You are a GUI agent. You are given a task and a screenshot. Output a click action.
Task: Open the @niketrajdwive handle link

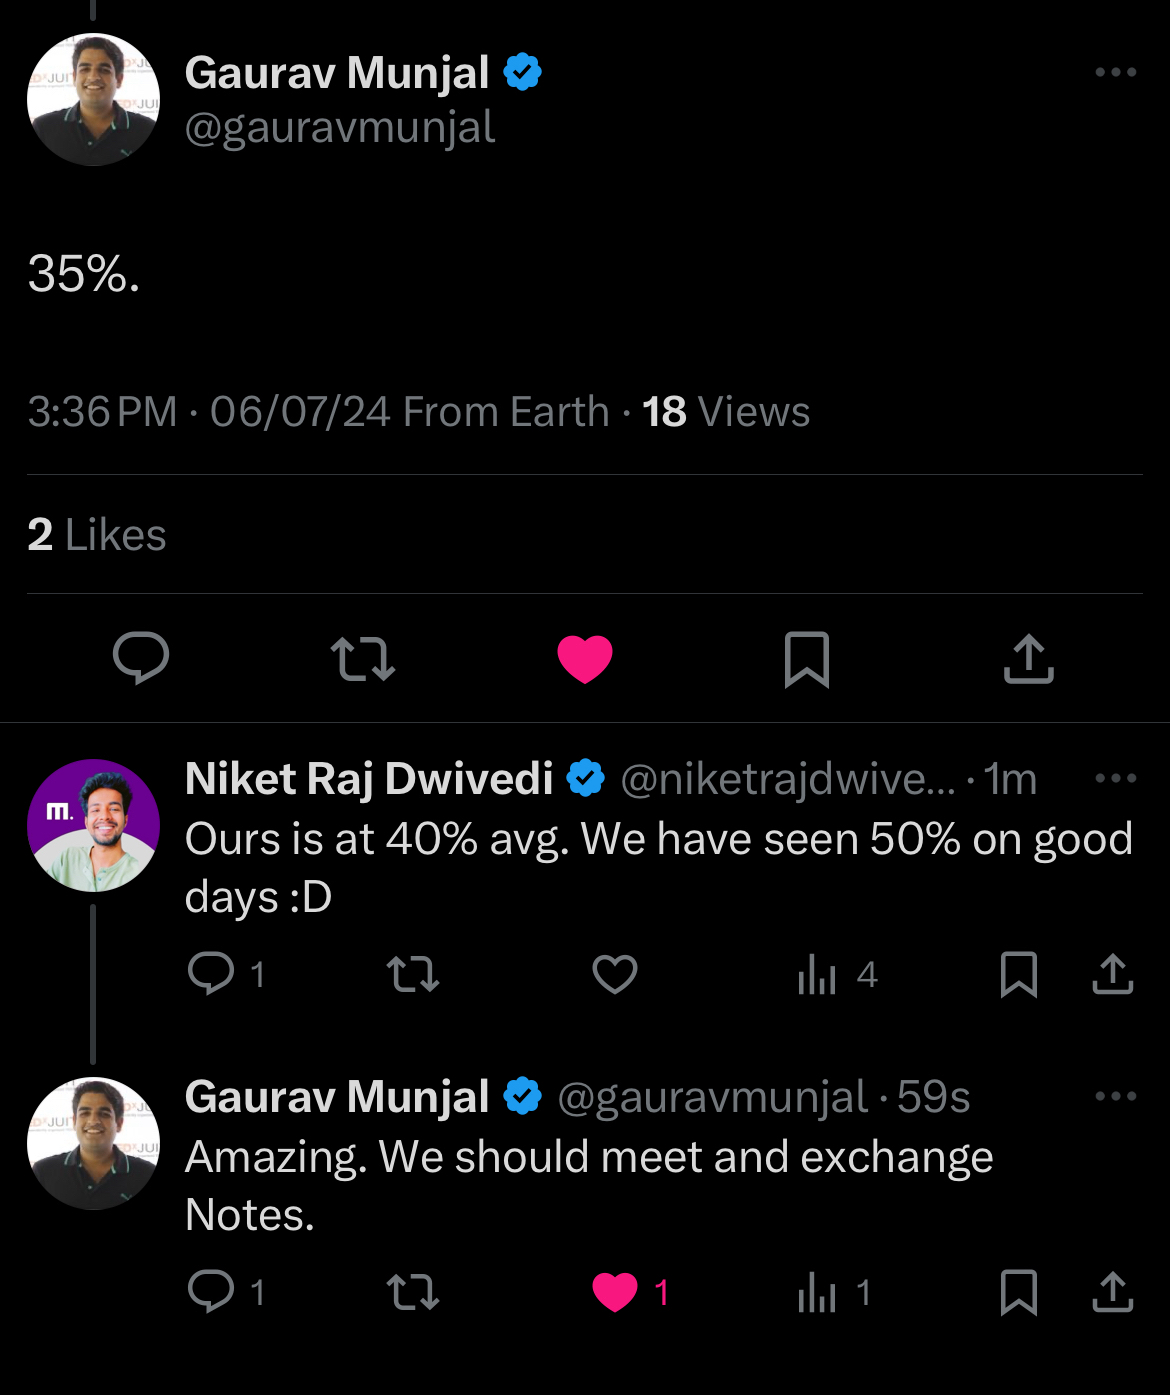(x=787, y=779)
